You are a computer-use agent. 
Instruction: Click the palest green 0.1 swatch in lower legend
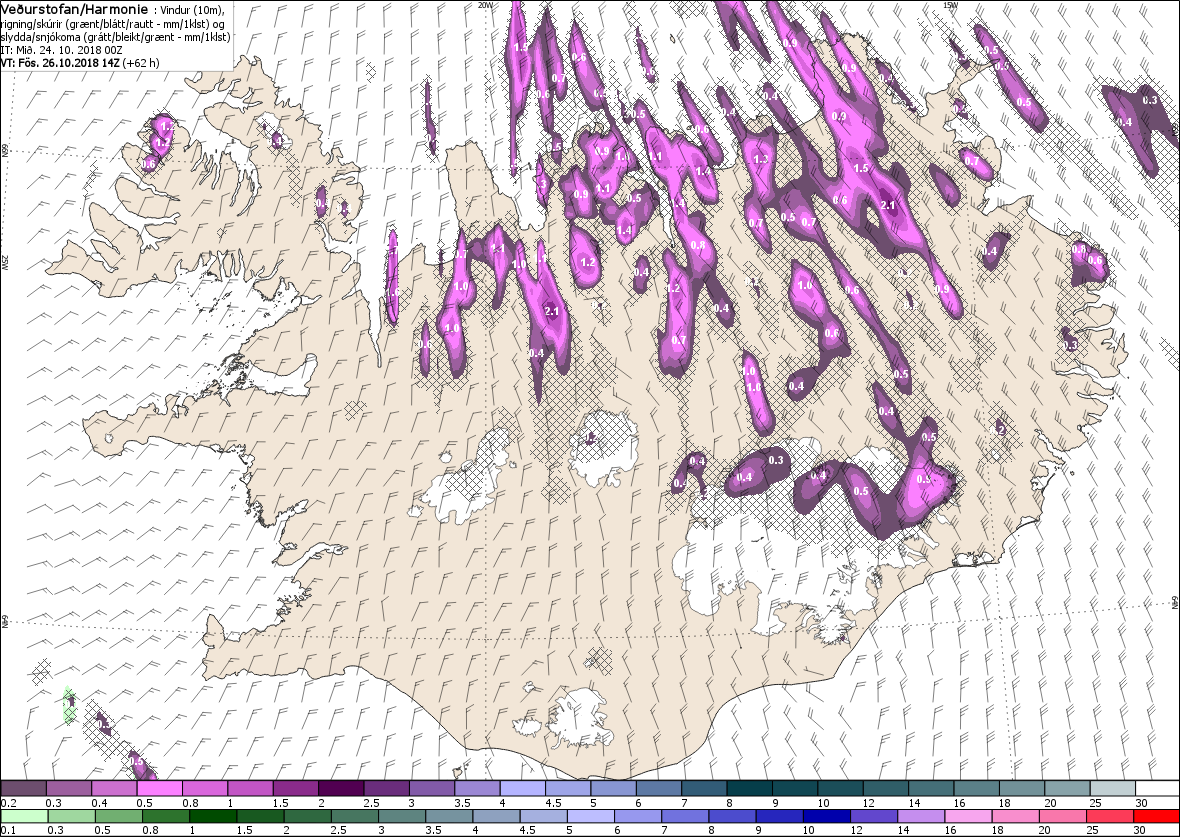[x=25, y=817]
